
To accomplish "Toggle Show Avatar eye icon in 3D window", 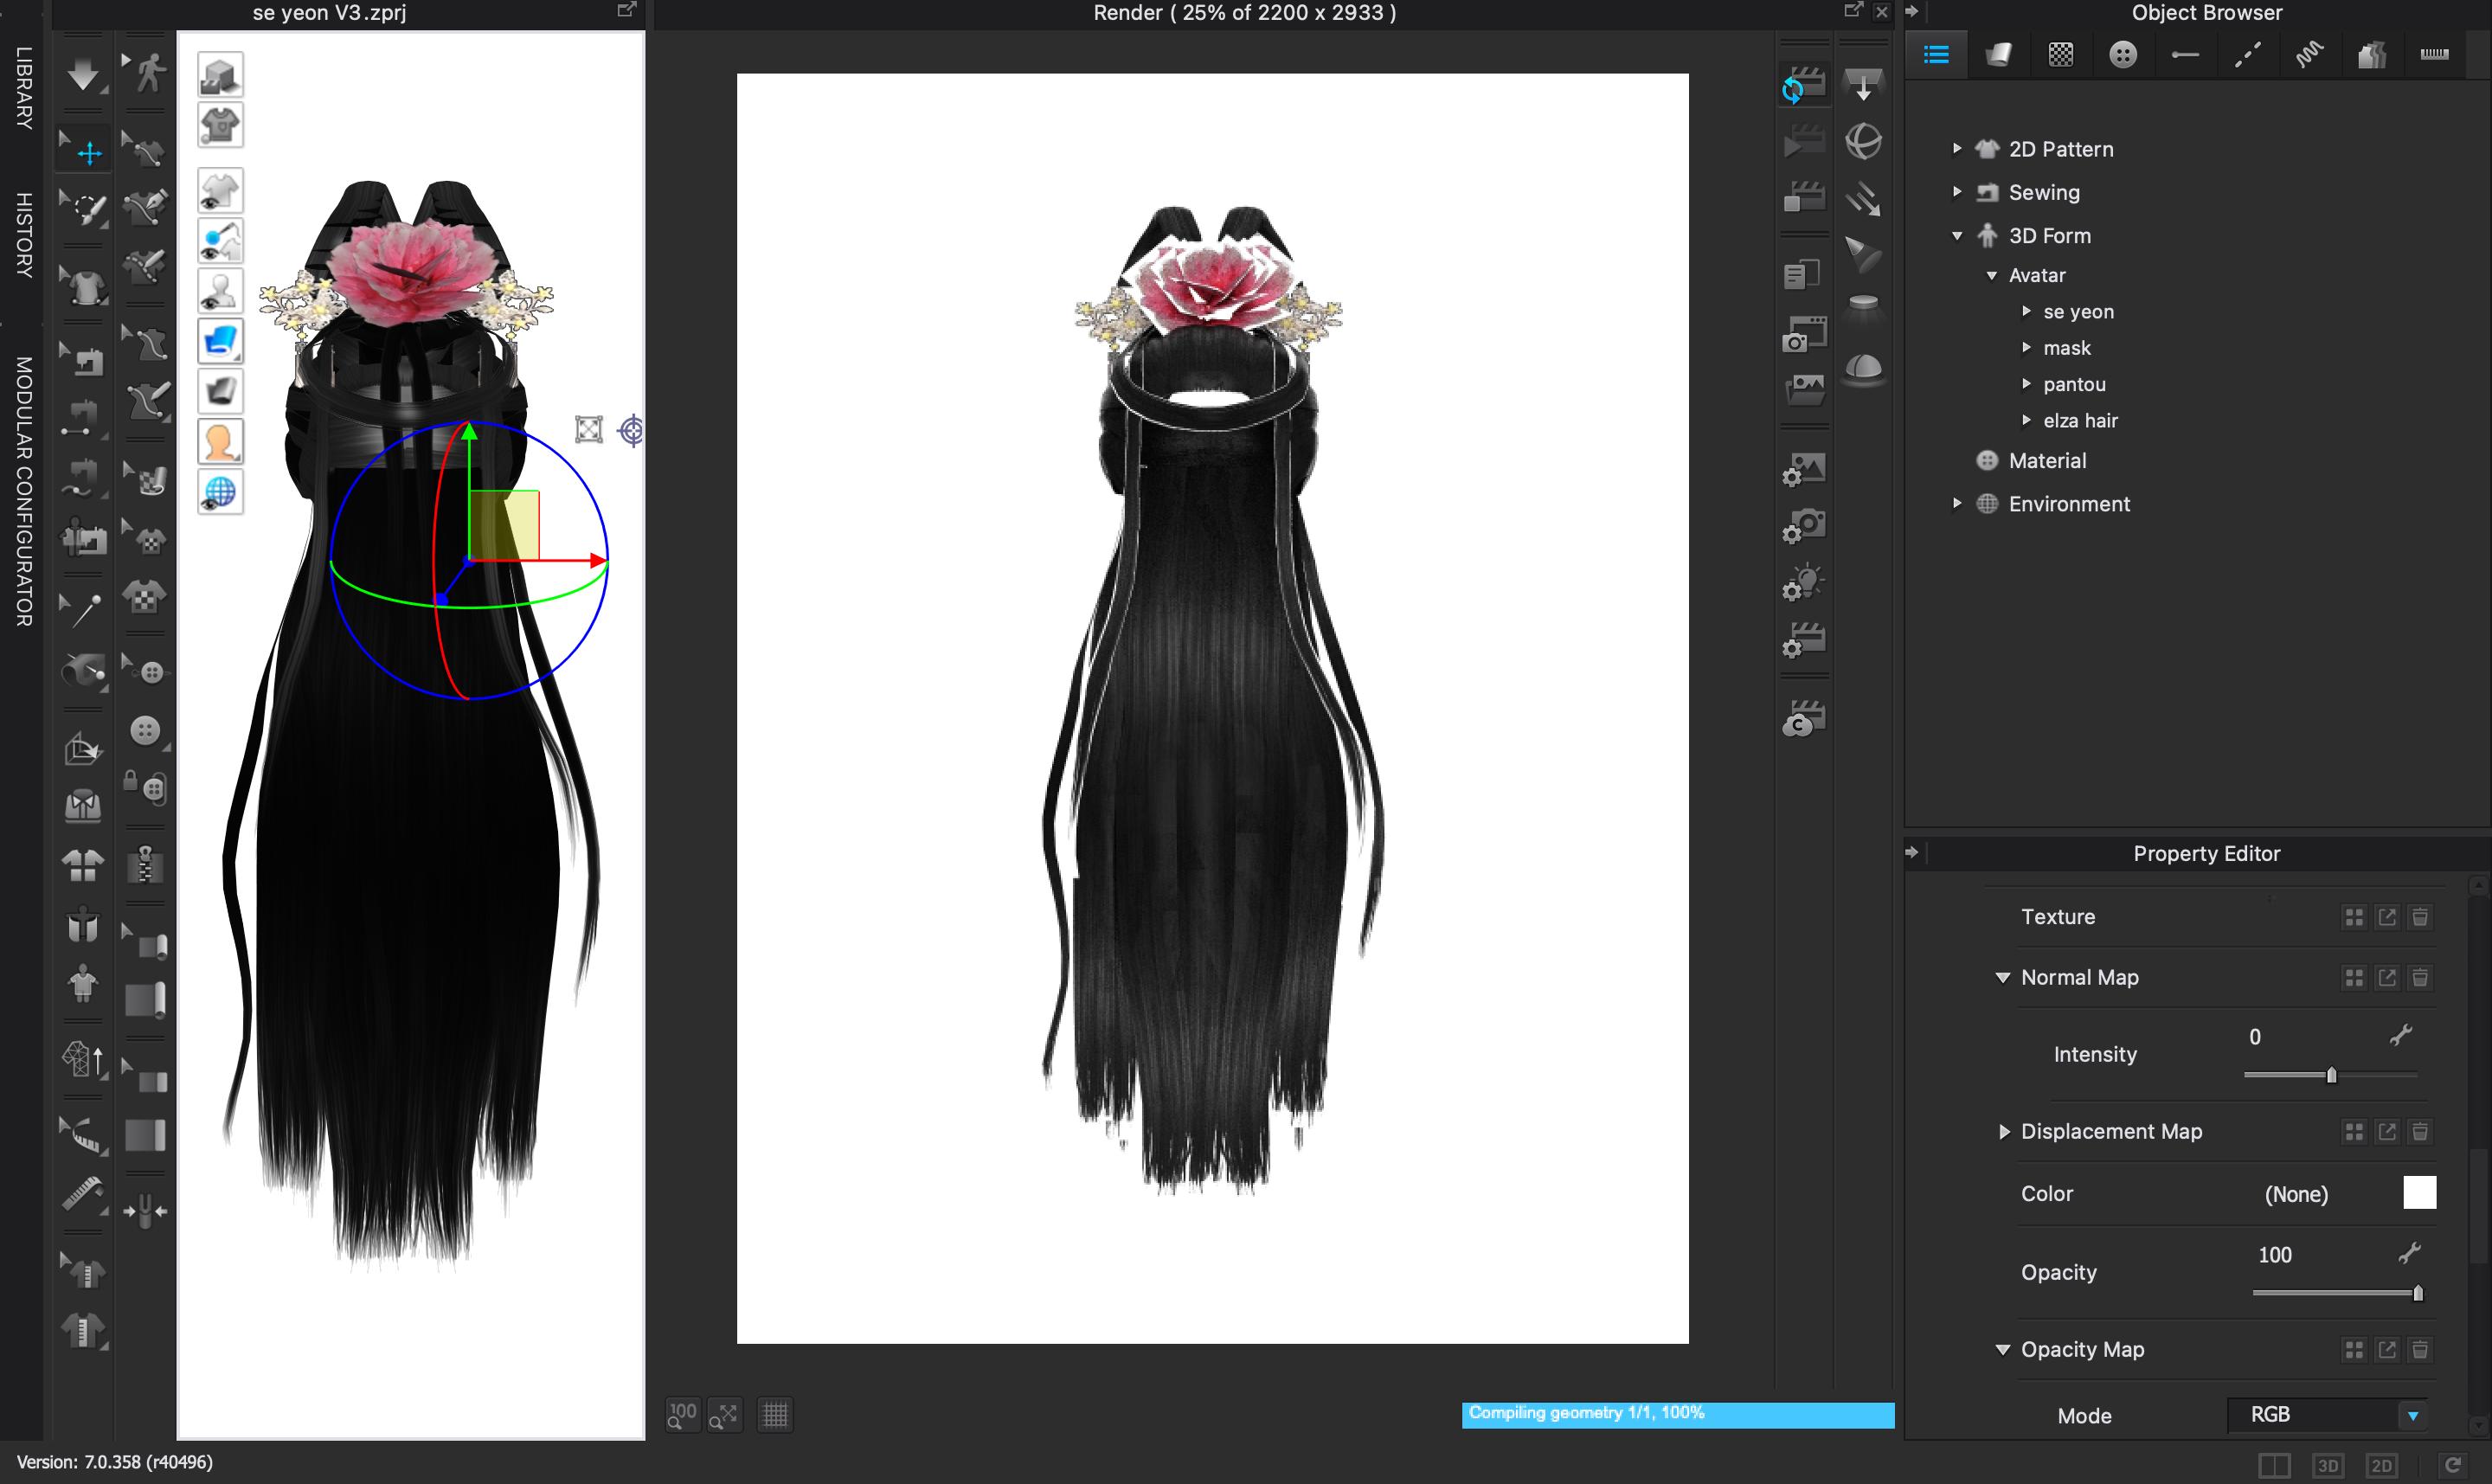I will (220, 291).
